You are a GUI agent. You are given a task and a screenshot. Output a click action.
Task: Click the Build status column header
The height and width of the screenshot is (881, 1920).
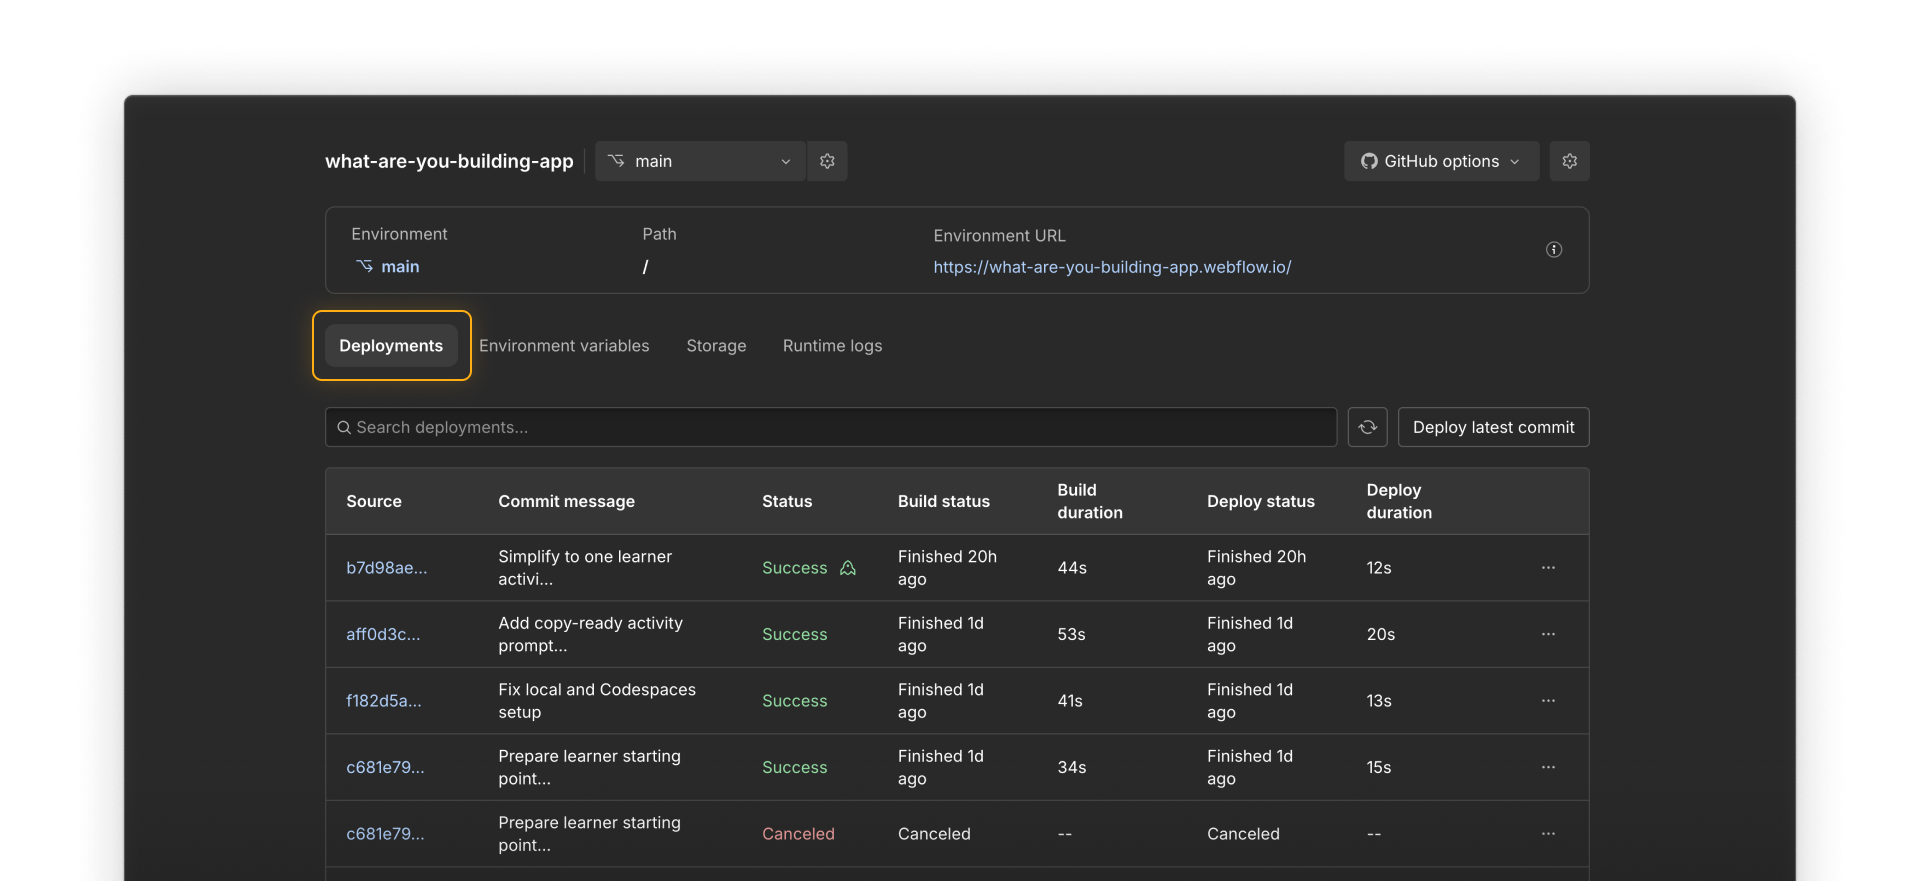(x=944, y=501)
